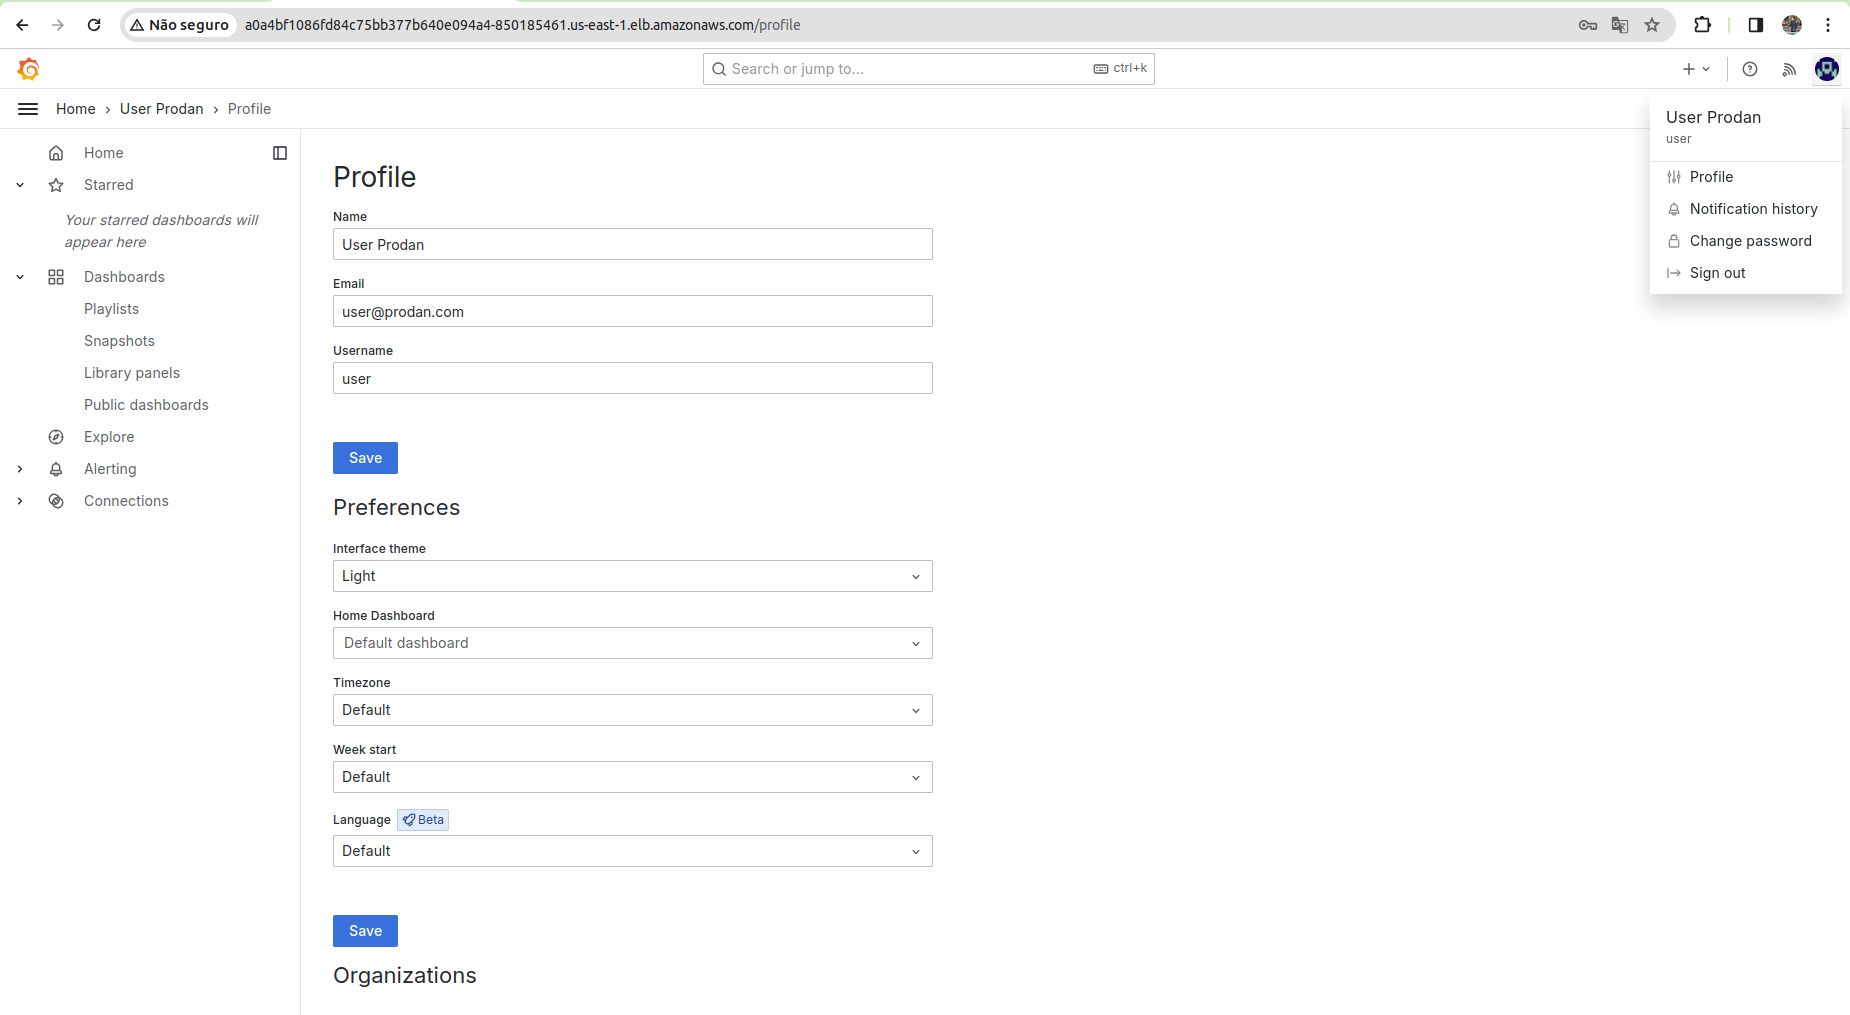
Task: Reload the page with browser refresh icon
Action: [94, 25]
